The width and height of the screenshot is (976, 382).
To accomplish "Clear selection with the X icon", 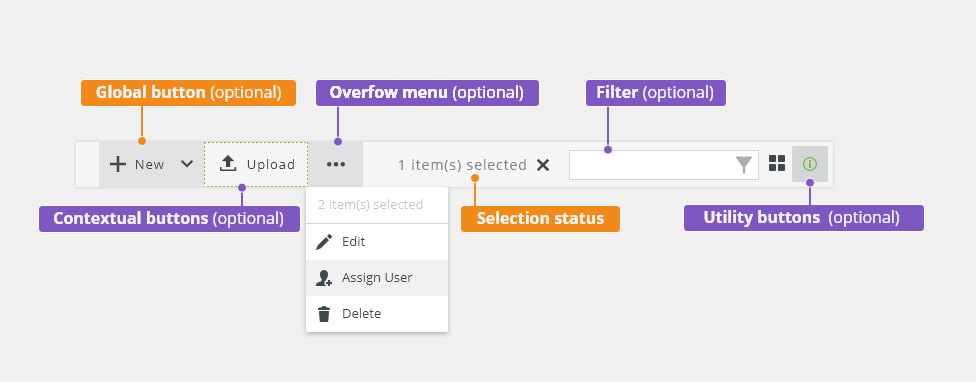I will 543,165.
